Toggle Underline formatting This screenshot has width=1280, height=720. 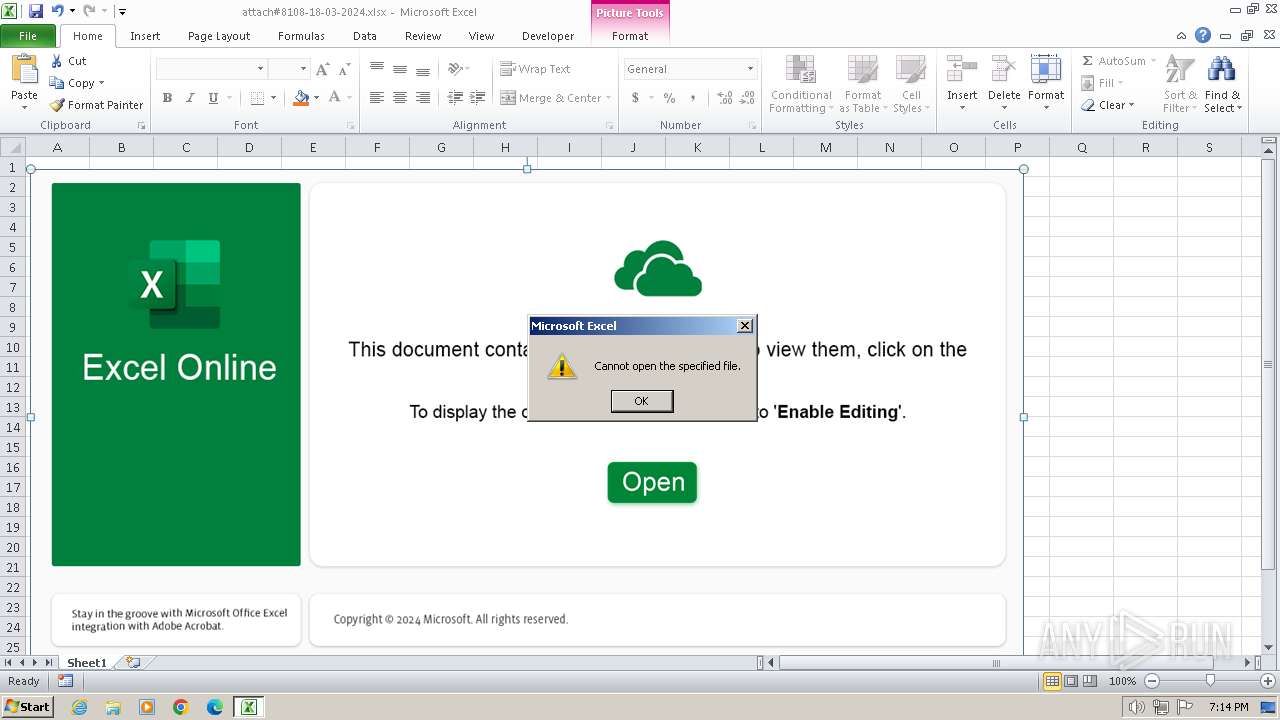213,98
